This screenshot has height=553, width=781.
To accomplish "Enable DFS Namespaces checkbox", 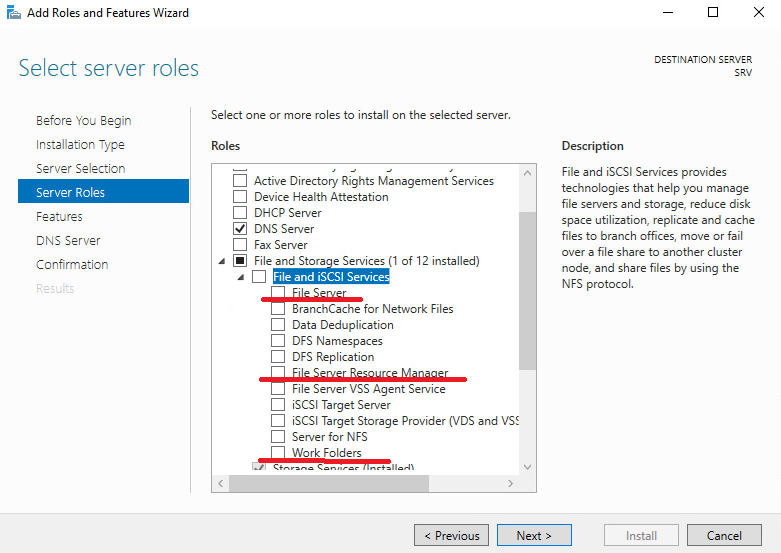I will click(x=278, y=340).
